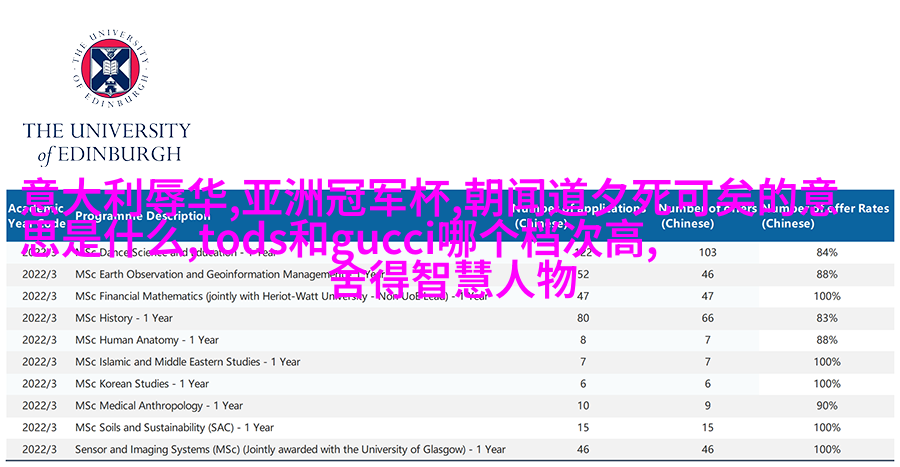This screenshot has width=900, height=467.
Task: Click the 'Programme Description' column header
Action: [x=142, y=216]
